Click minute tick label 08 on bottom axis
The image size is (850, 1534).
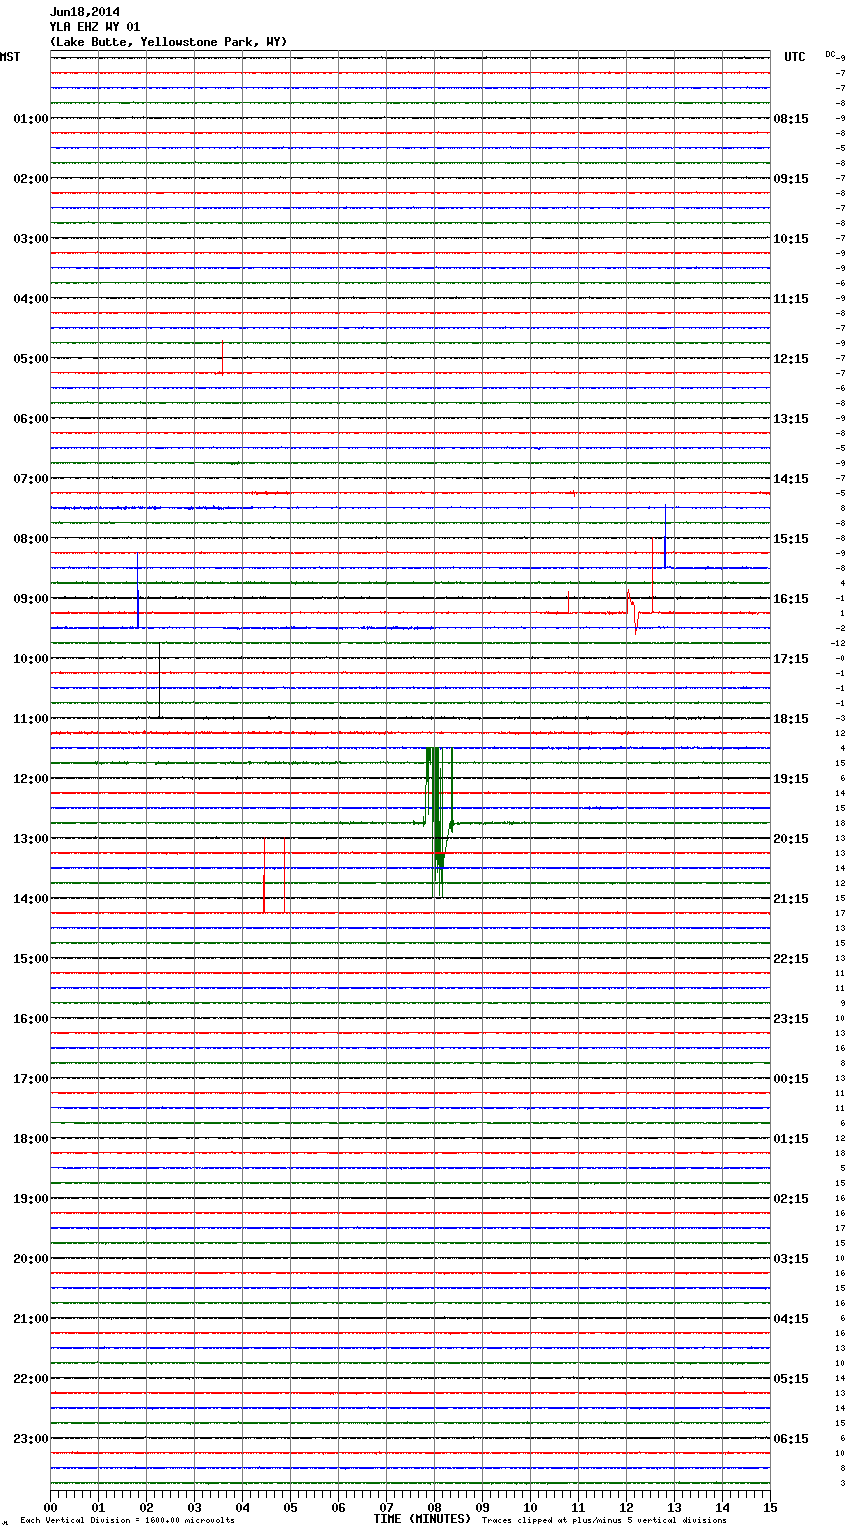coord(434,1507)
